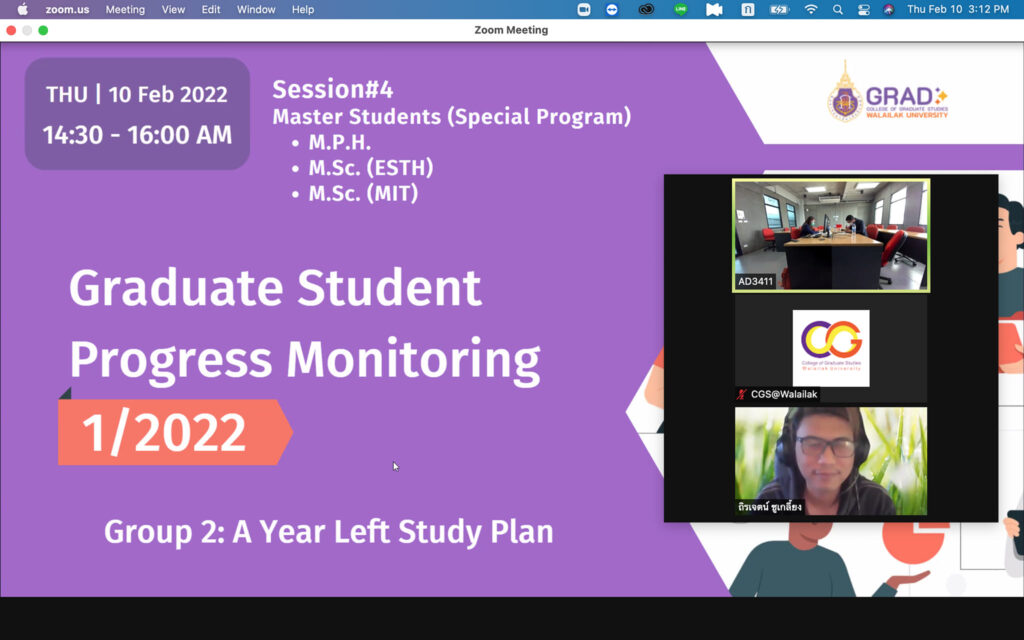Click the green full-screen window button
The image size is (1024, 640).
[43, 30]
